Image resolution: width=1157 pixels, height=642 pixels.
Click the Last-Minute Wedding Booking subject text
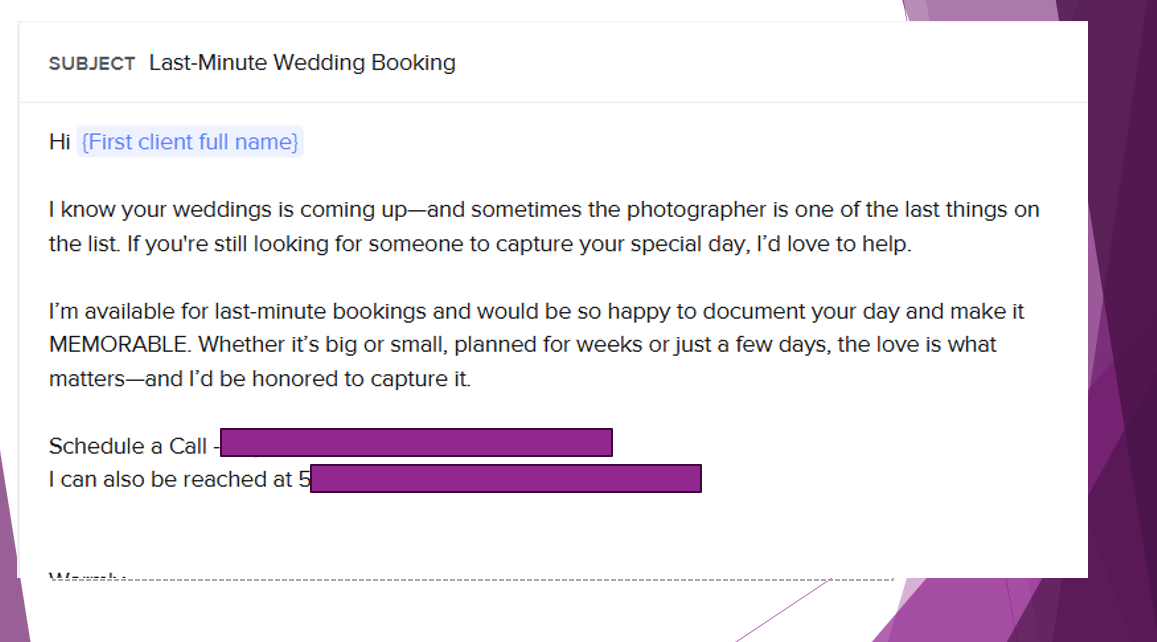point(302,63)
